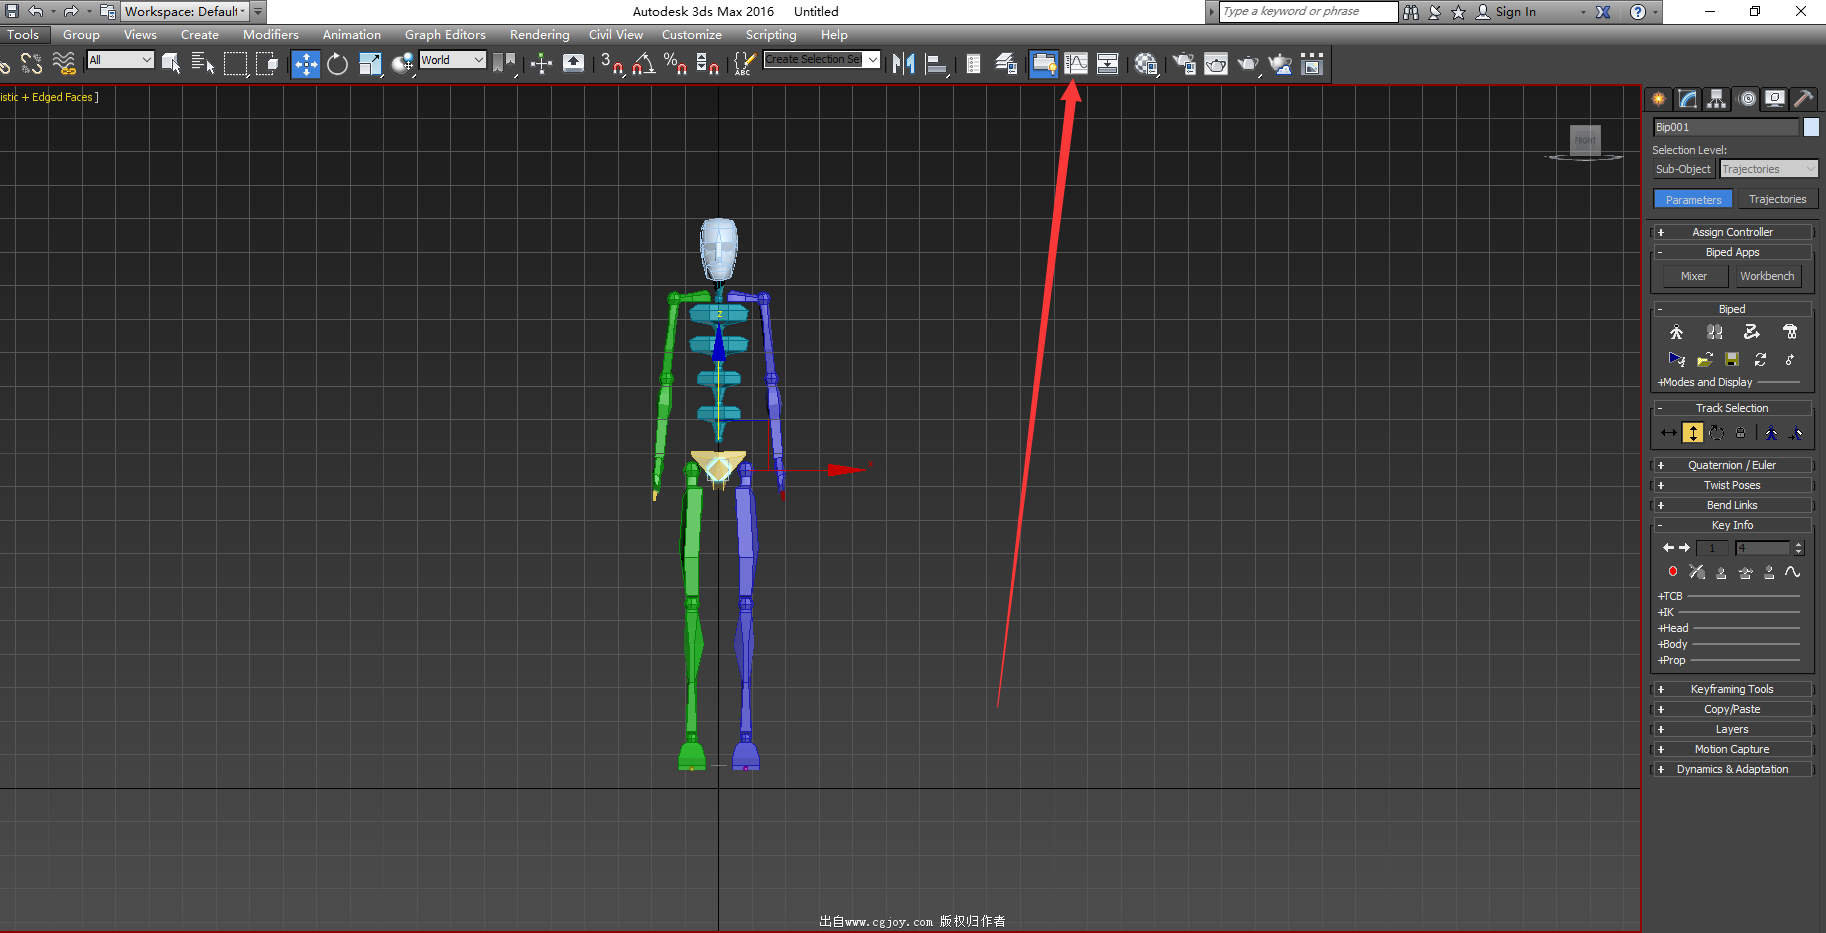Switch to the Display command panel tab
This screenshot has width=1826, height=933.
point(1775,98)
